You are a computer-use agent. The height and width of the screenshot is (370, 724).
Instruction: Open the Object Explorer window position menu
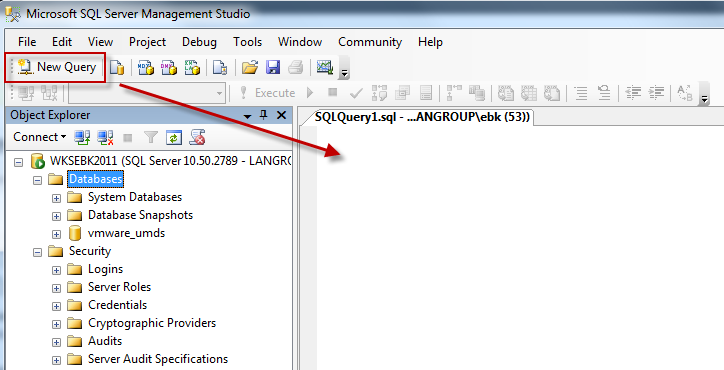click(247, 116)
